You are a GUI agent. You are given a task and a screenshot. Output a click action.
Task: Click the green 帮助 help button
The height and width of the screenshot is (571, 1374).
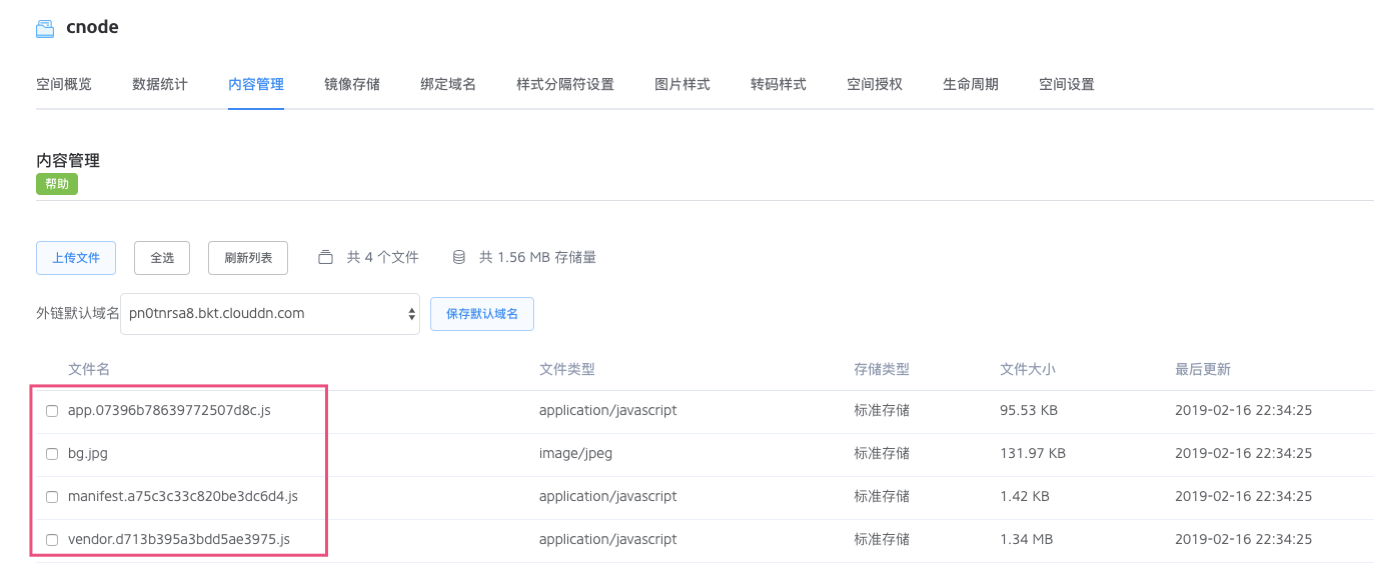(57, 184)
